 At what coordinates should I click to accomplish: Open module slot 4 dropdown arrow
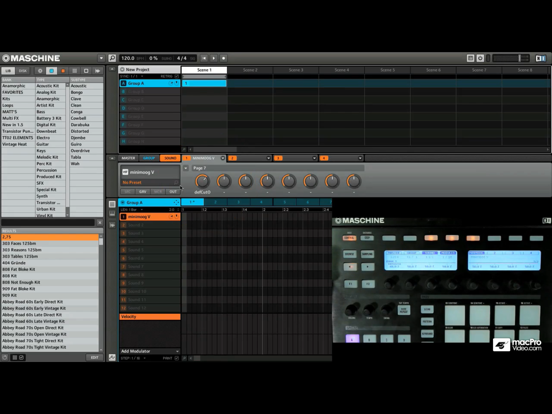(x=360, y=158)
